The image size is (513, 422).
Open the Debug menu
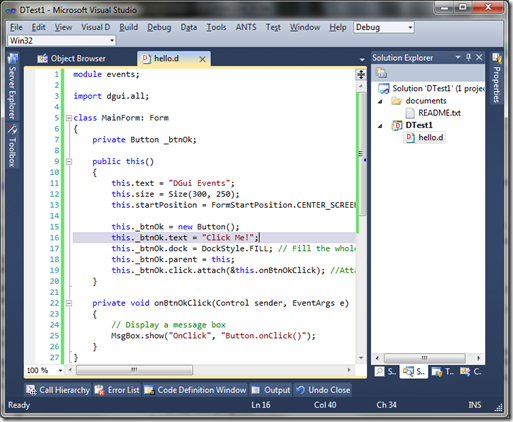pyautogui.click(x=159, y=27)
